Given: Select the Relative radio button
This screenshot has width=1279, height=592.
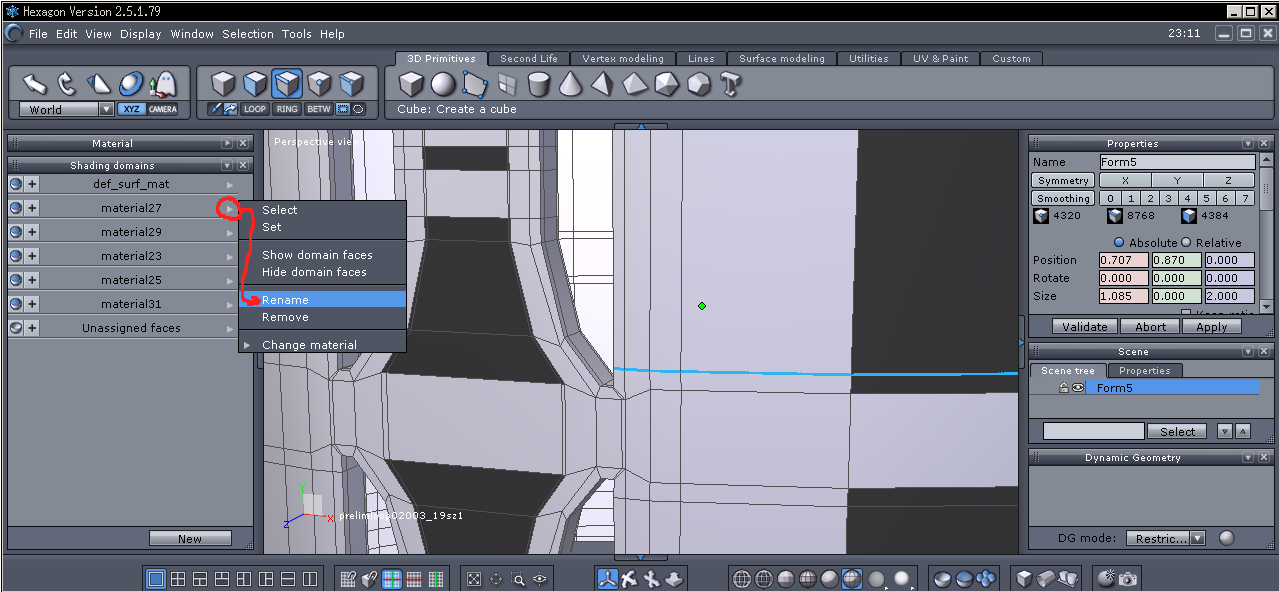Looking at the screenshot, I should (1187, 242).
